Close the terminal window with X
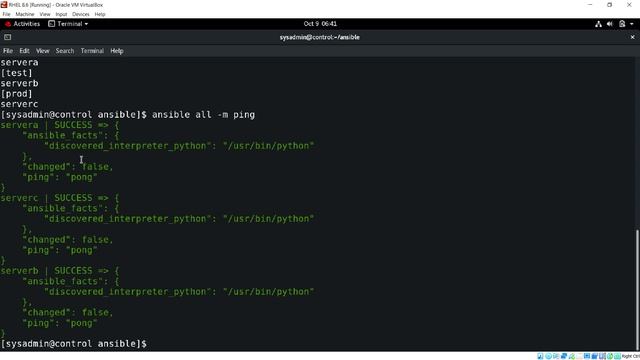Viewport: 640px width, 360px height. 632,37
